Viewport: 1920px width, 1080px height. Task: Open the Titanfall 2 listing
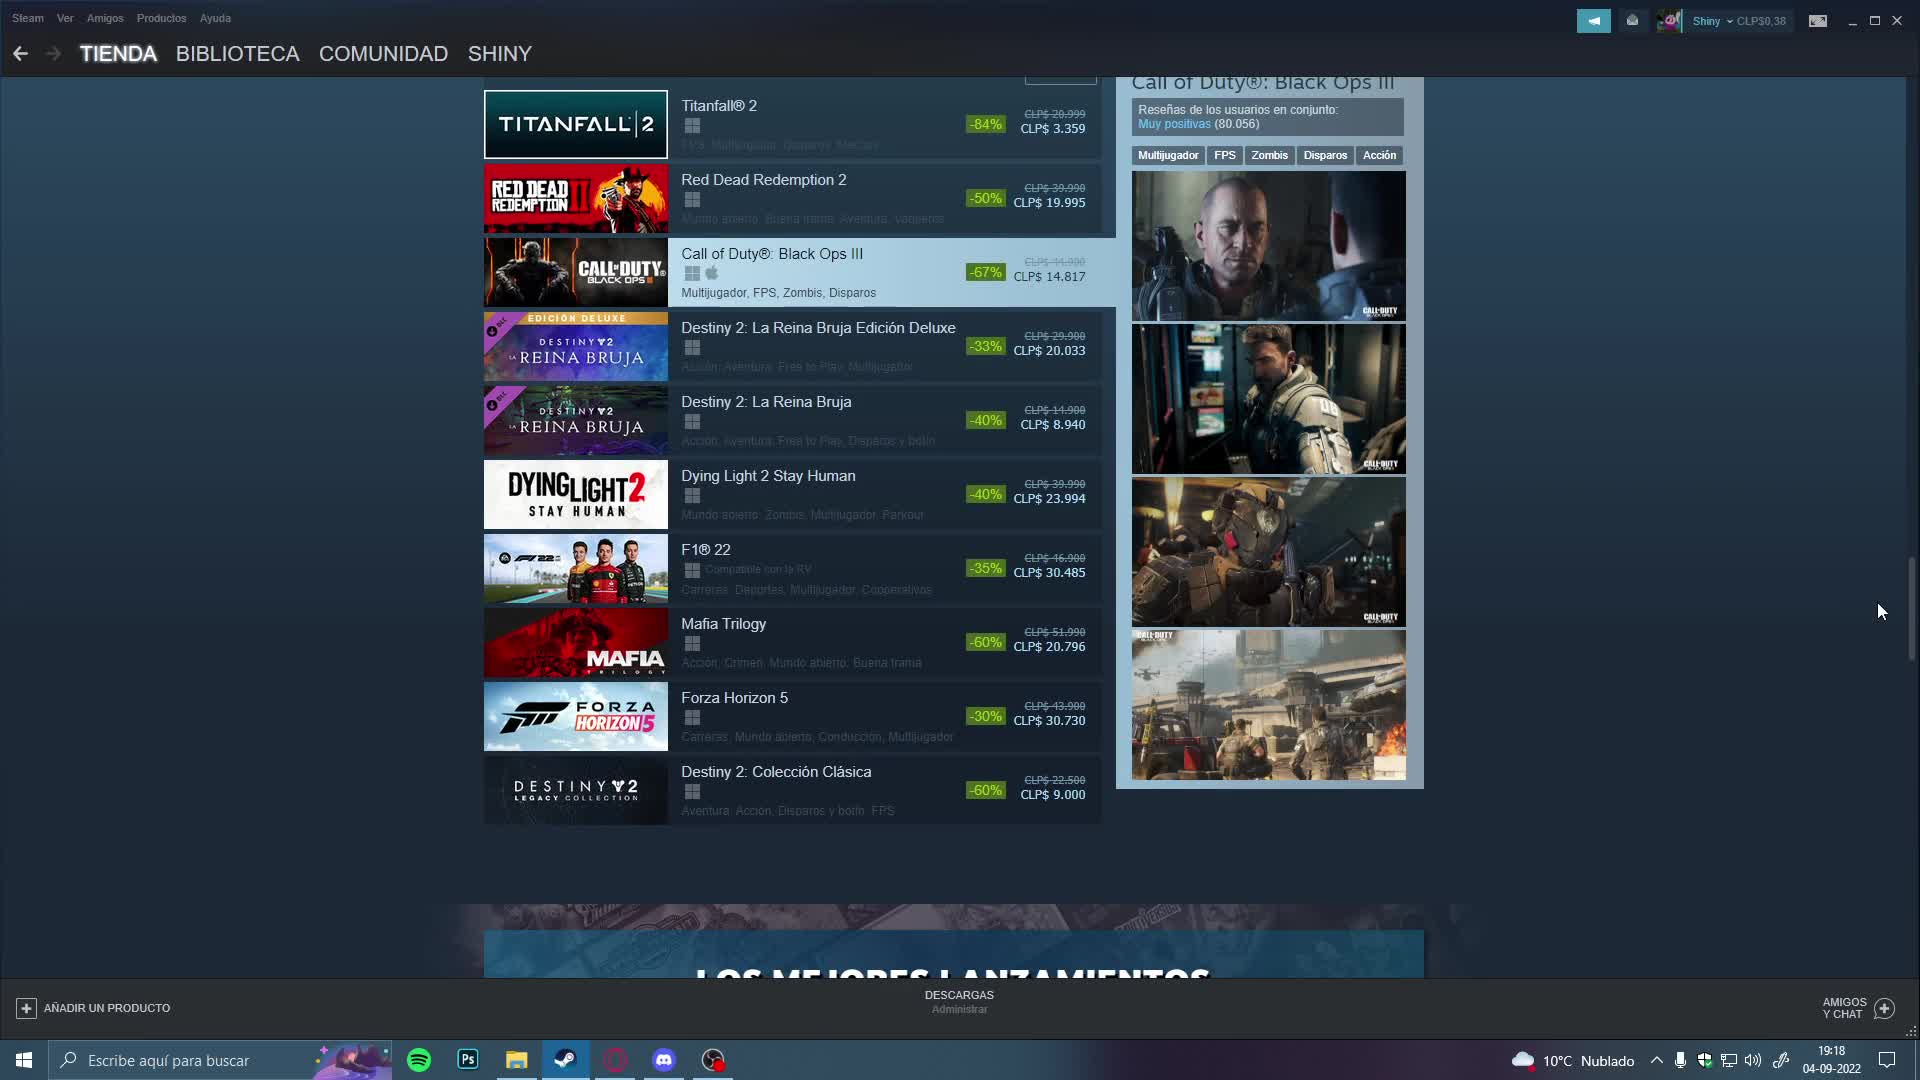tap(792, 124)
